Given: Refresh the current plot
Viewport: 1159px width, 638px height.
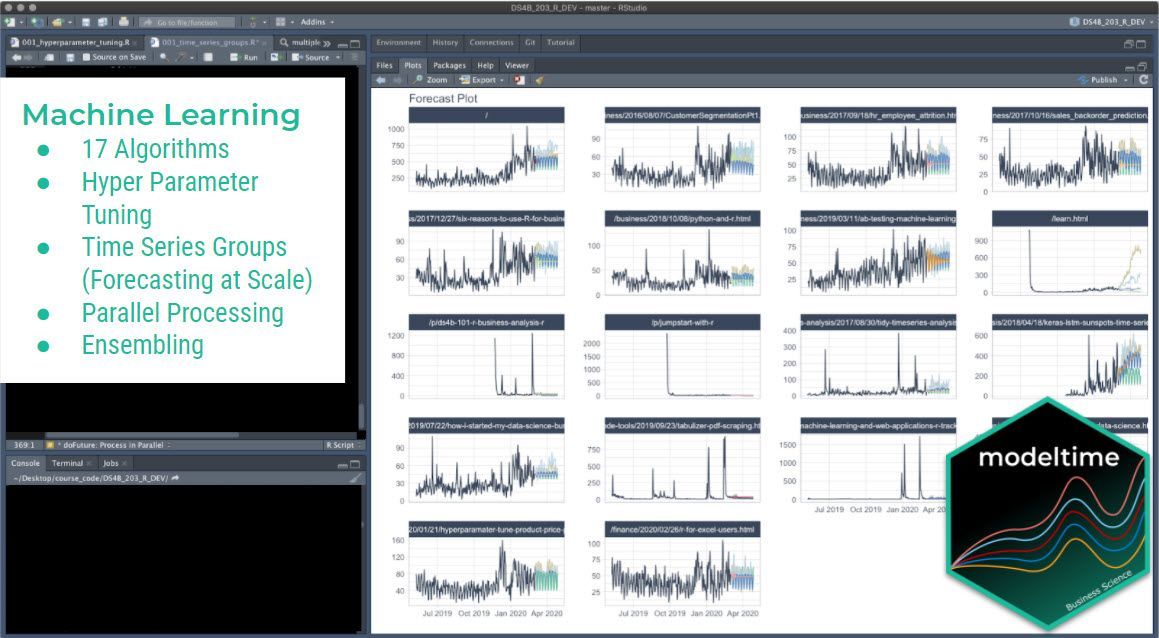Looking at the screenshot, I should [x=1143, y=80].
